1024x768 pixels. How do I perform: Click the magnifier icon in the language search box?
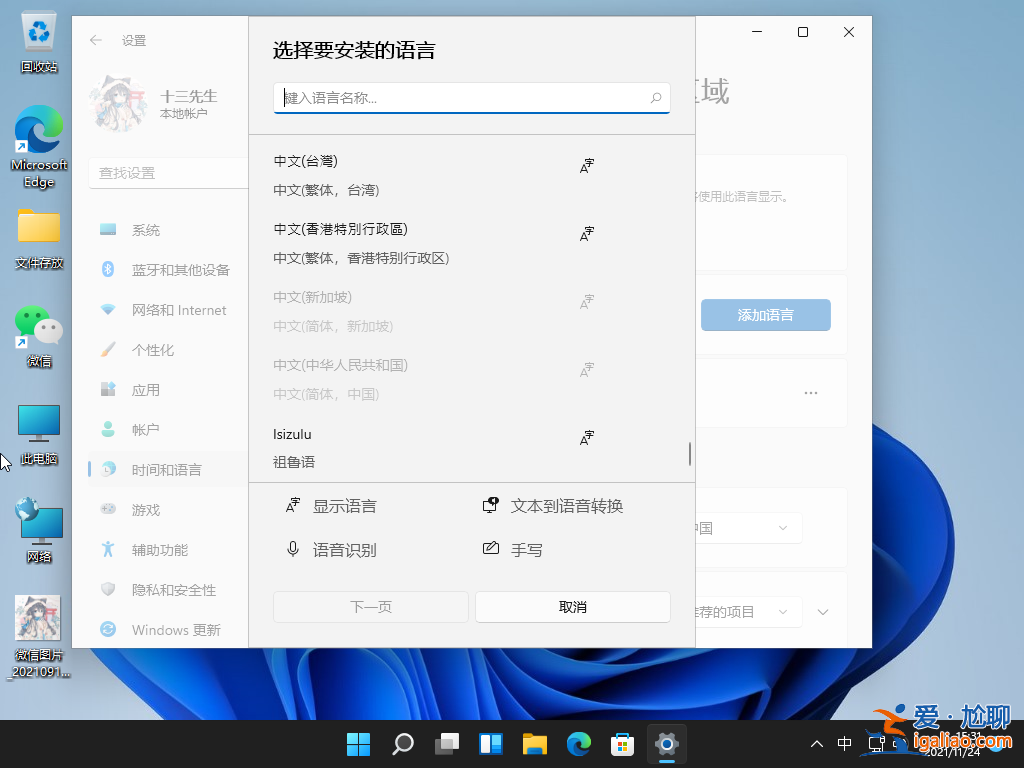point(655,97)
